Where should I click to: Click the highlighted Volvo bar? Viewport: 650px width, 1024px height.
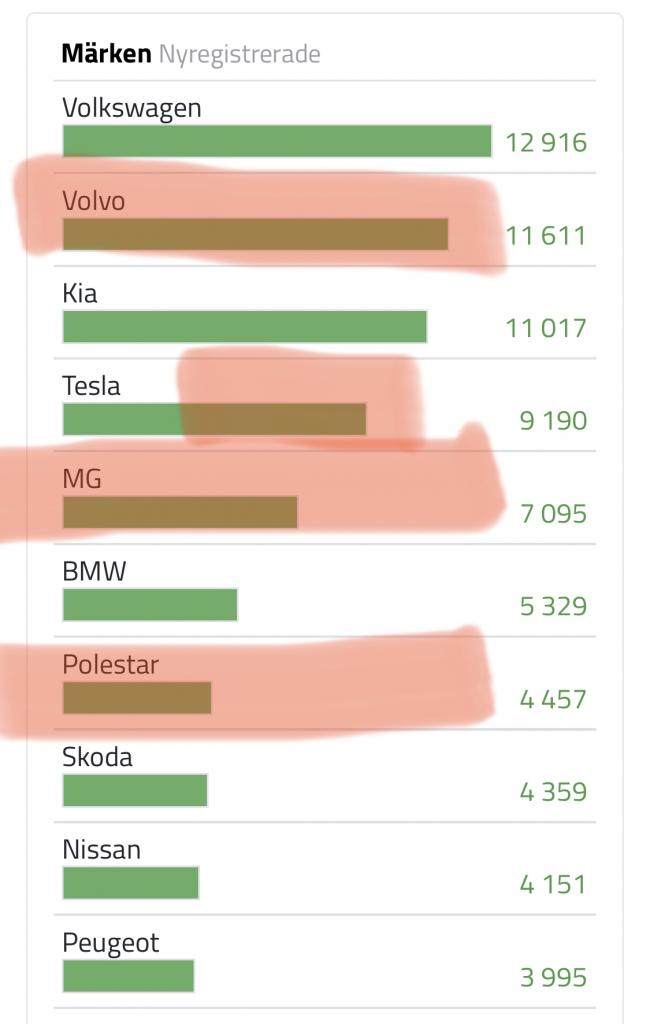pos(255,234)
